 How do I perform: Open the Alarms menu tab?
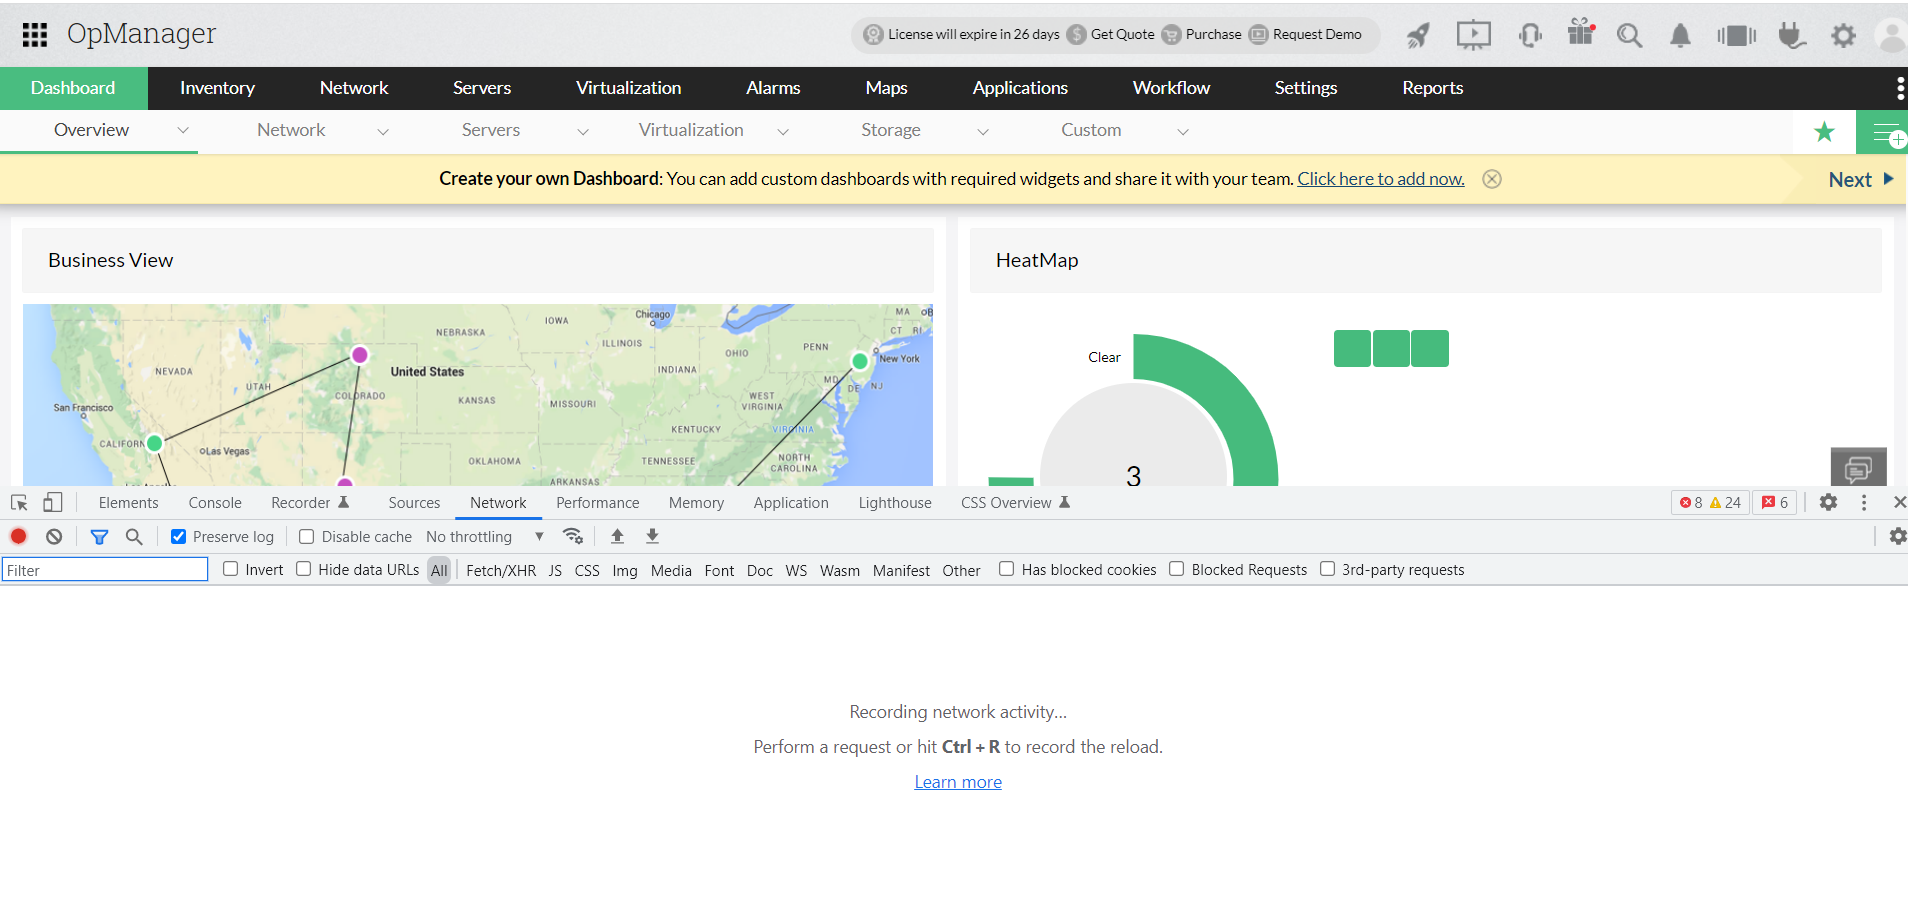772,88
